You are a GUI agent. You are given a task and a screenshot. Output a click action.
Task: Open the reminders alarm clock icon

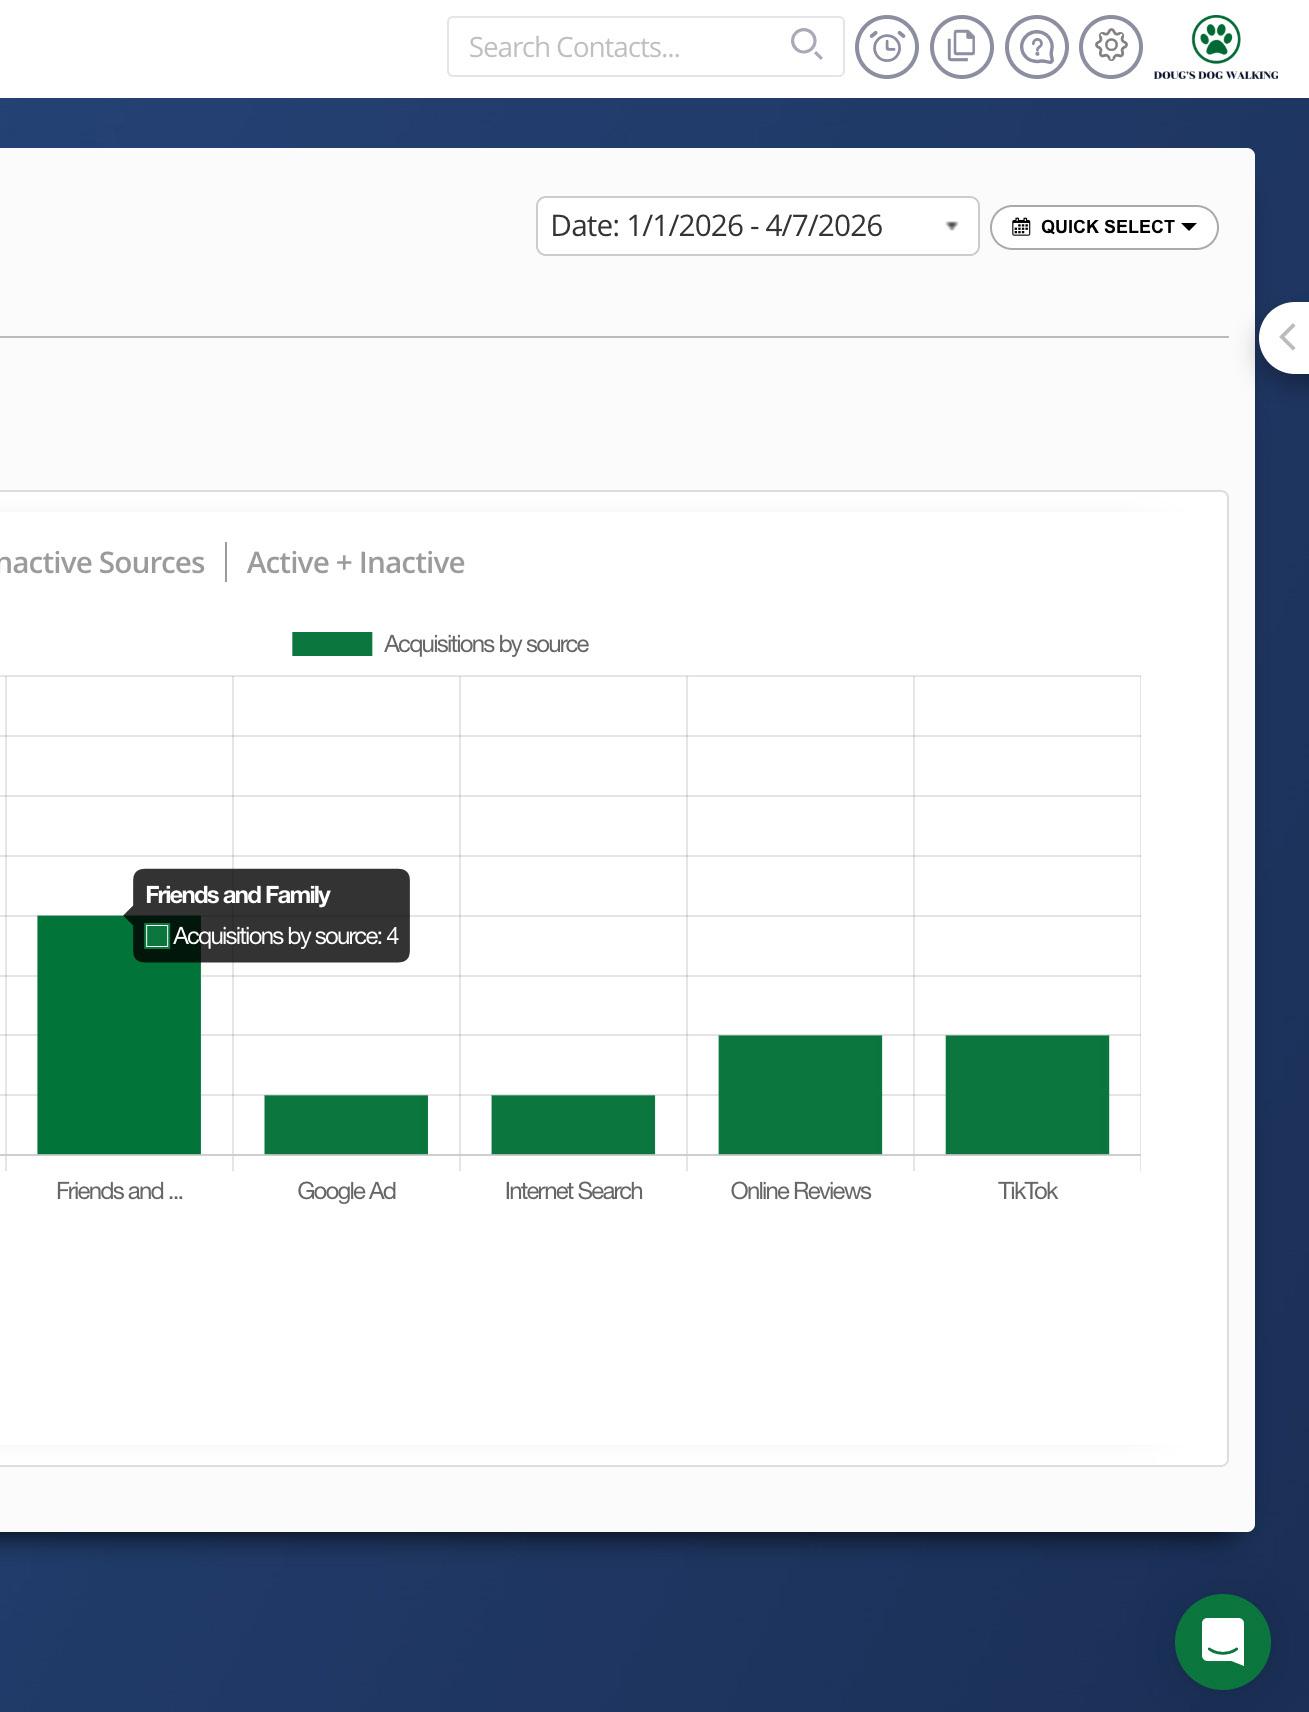[x=887, y=47]
